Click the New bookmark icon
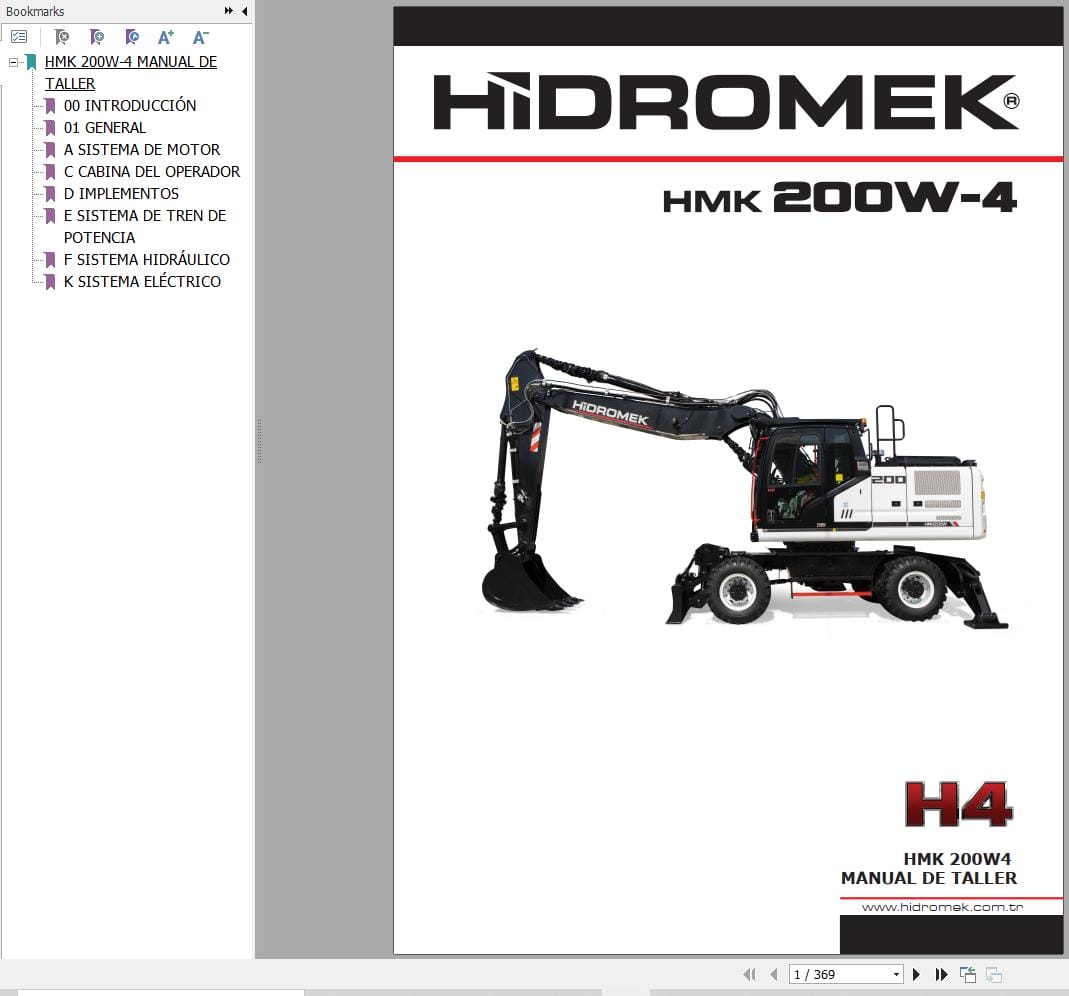The width and height of the screenshot is (1069, 996). [97, 36]
